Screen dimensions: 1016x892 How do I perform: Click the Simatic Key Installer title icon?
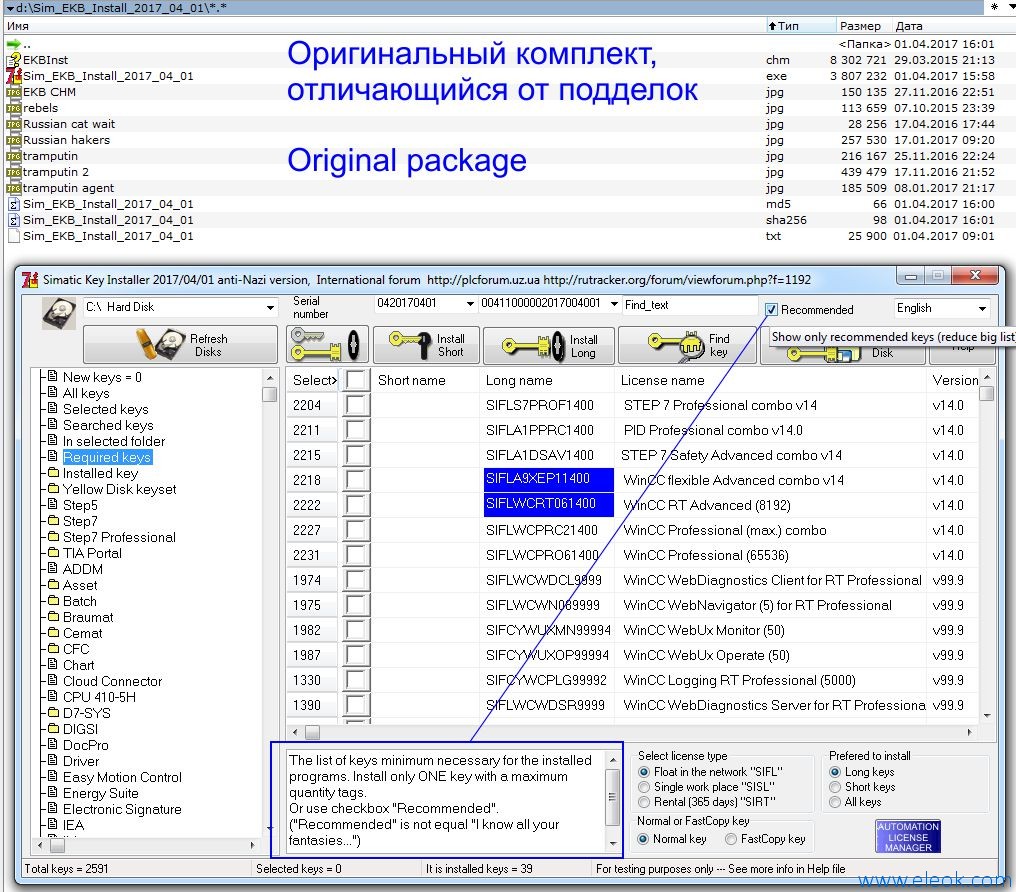[30, 279]
